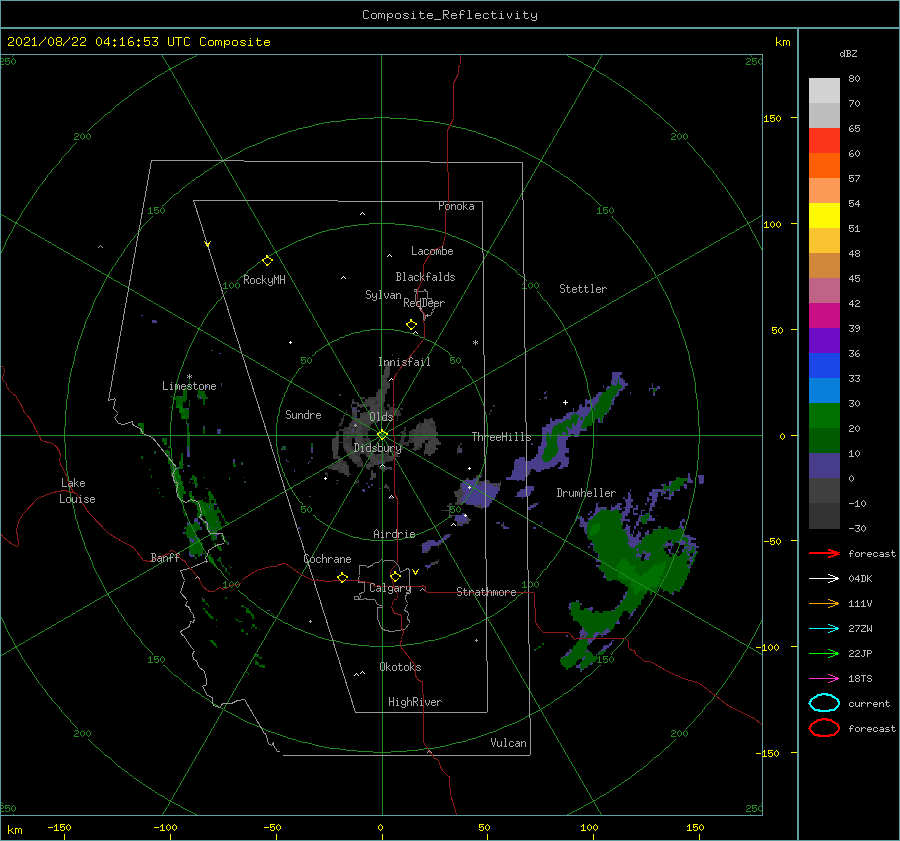Select the white 04DK arrow legend icon
This screenshot has width=900, height=841.
[x=824, y=579]
